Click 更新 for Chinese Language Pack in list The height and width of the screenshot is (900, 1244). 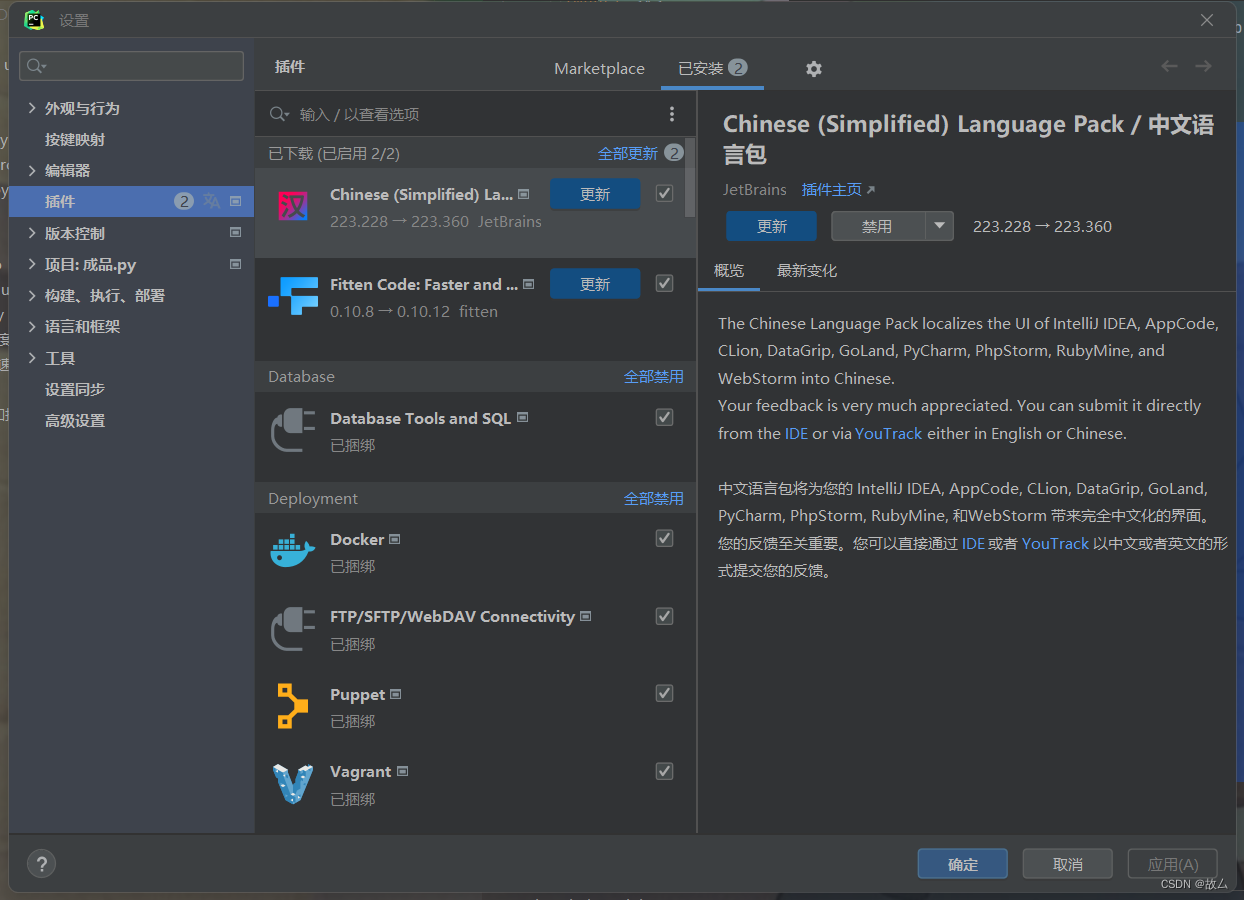click(x=595, y=194)
